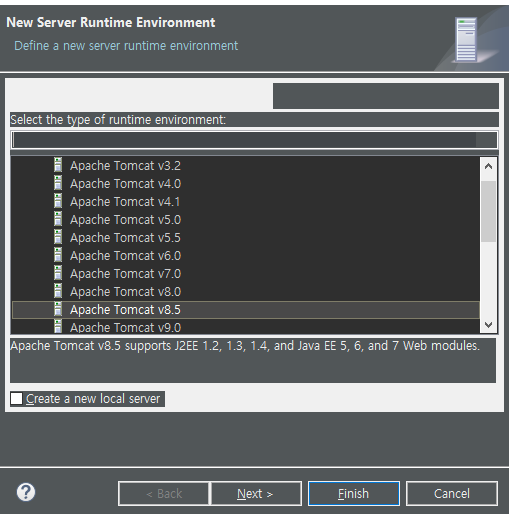
Task: Click the server icon beside Apache Tomcat v6.0
Action: [x=58, y=255]
